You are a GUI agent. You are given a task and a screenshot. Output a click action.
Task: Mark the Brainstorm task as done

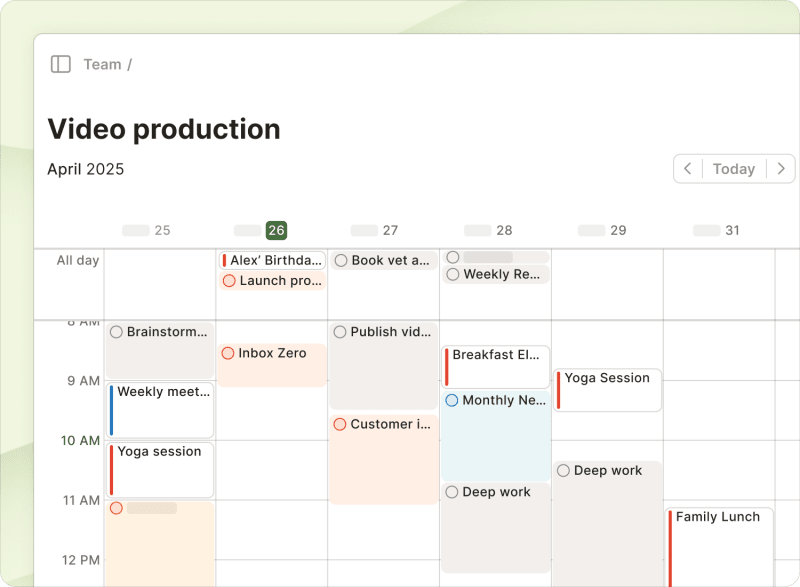tap(116, 331)
